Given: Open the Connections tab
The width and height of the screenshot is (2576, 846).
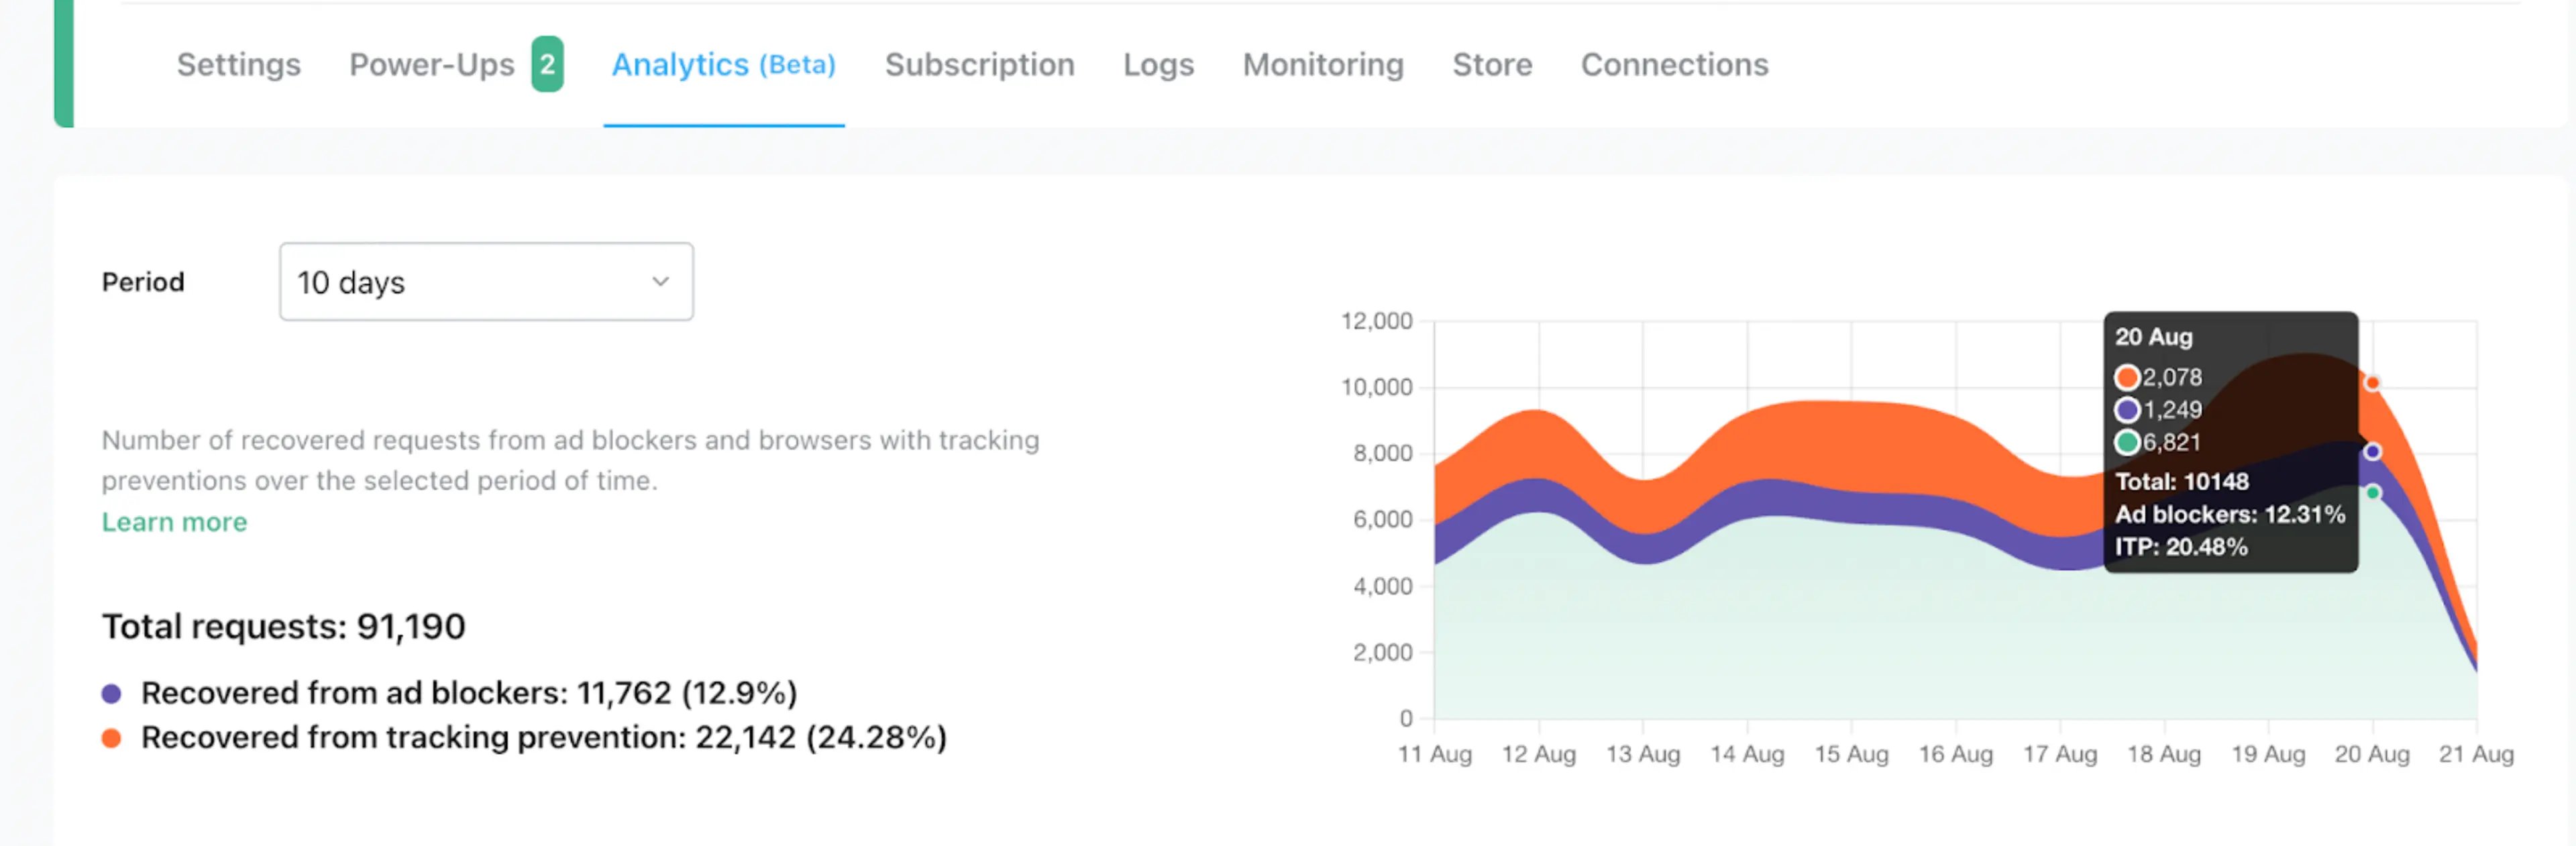Looking at the screenshot, I should click(x=1674, y=64).
